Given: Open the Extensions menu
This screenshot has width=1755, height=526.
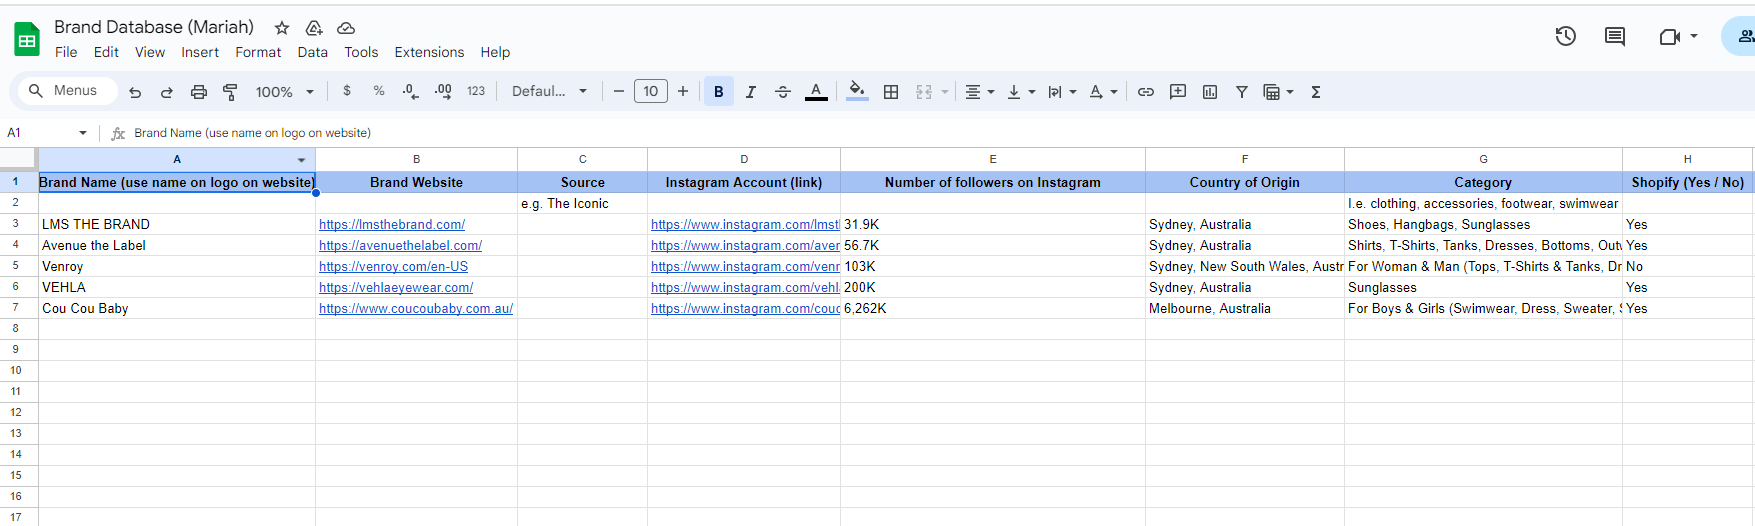Looking at the screenshot, I should (429, 52).
